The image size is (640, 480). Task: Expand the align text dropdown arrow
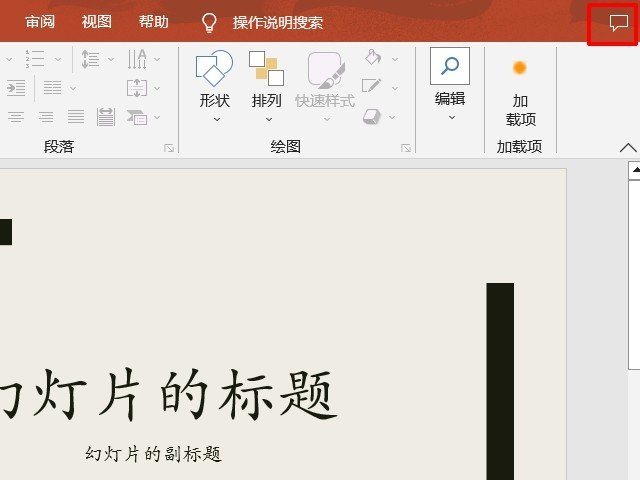(157, 88)
